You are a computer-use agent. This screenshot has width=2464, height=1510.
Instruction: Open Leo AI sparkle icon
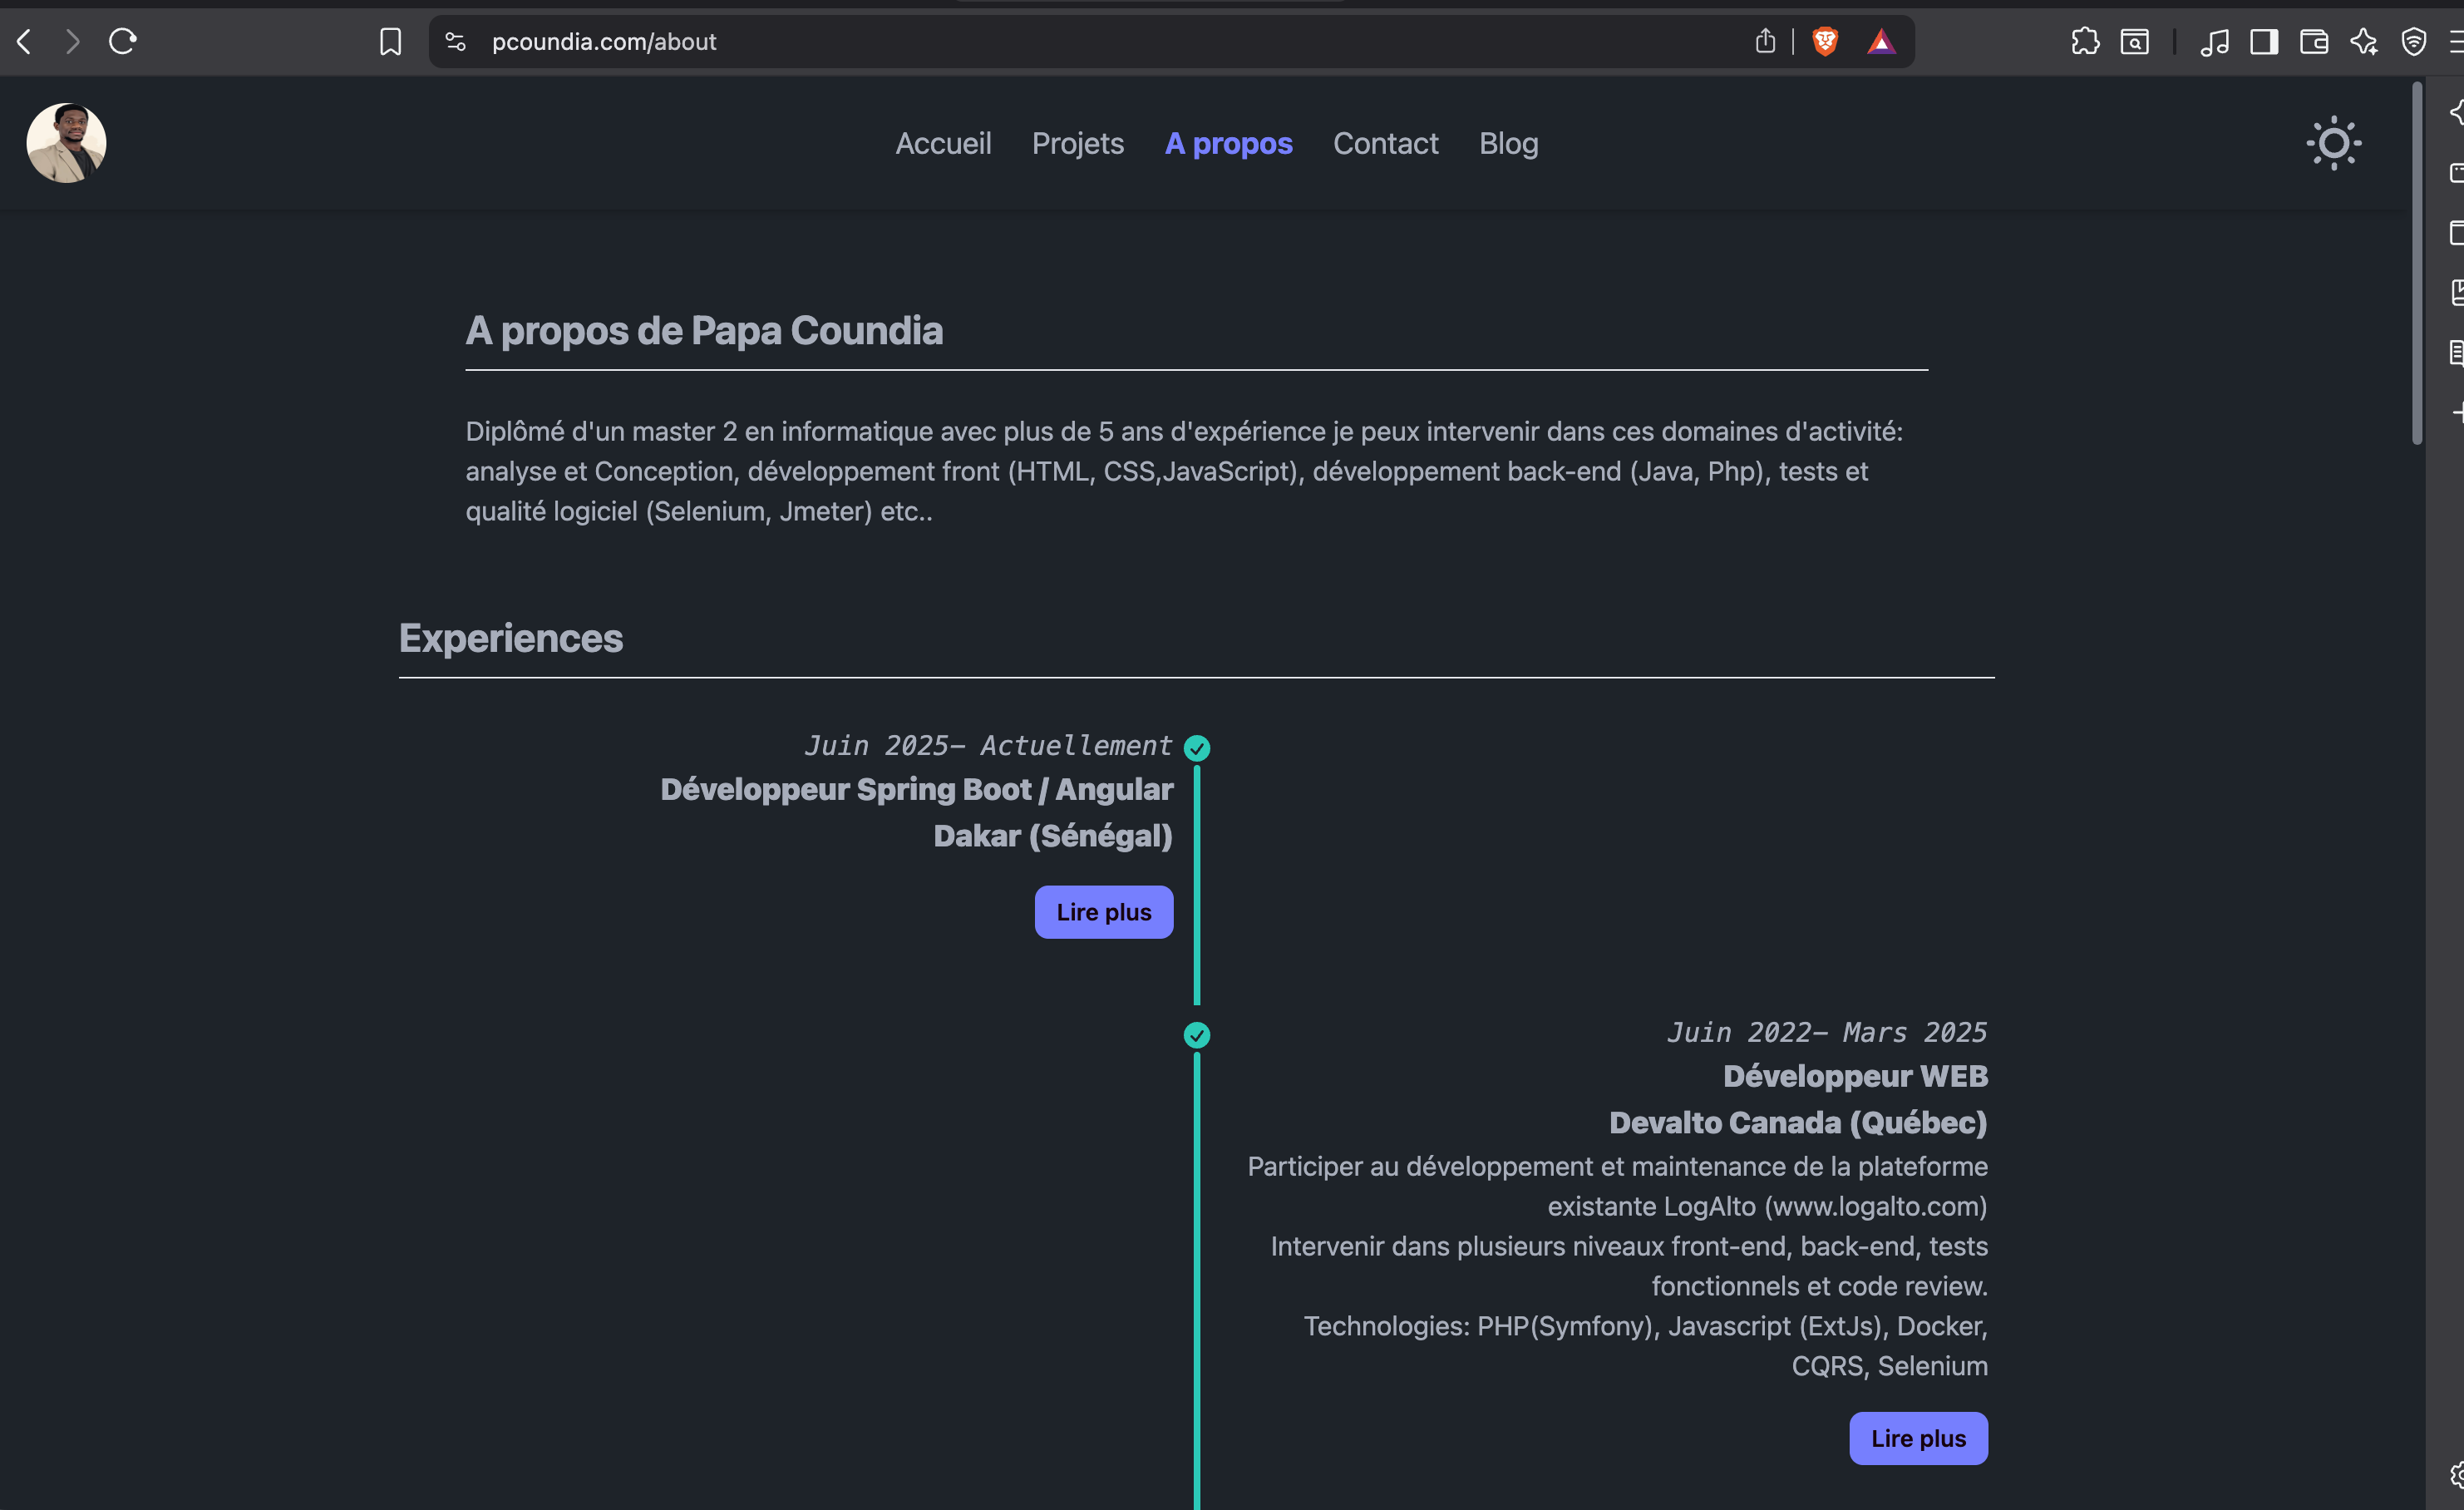tap(2364, 41)
